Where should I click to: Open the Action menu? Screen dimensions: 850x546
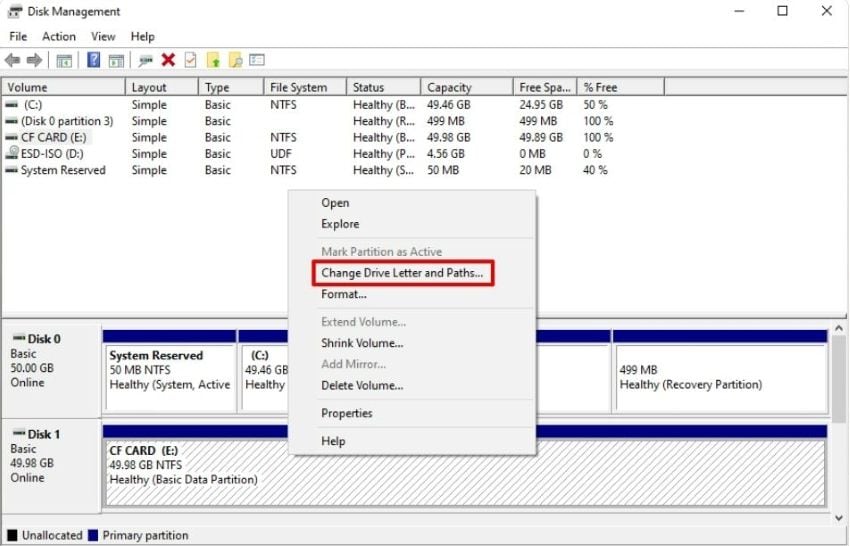click(x=59, y=36)
